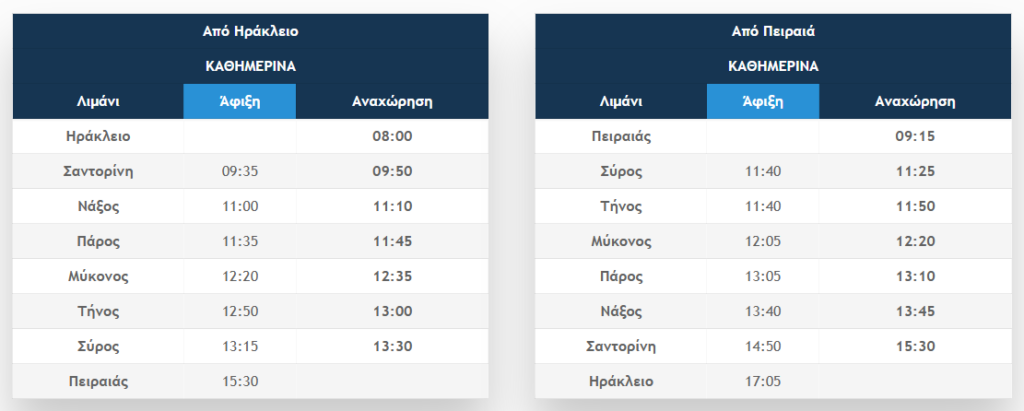1024x411 pixels.
Task: Click the 12:35 Μύκονος departure time
Action: [392, 276]
